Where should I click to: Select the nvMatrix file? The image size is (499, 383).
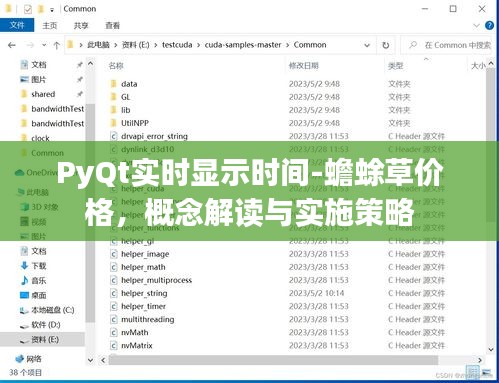(137, 345)
